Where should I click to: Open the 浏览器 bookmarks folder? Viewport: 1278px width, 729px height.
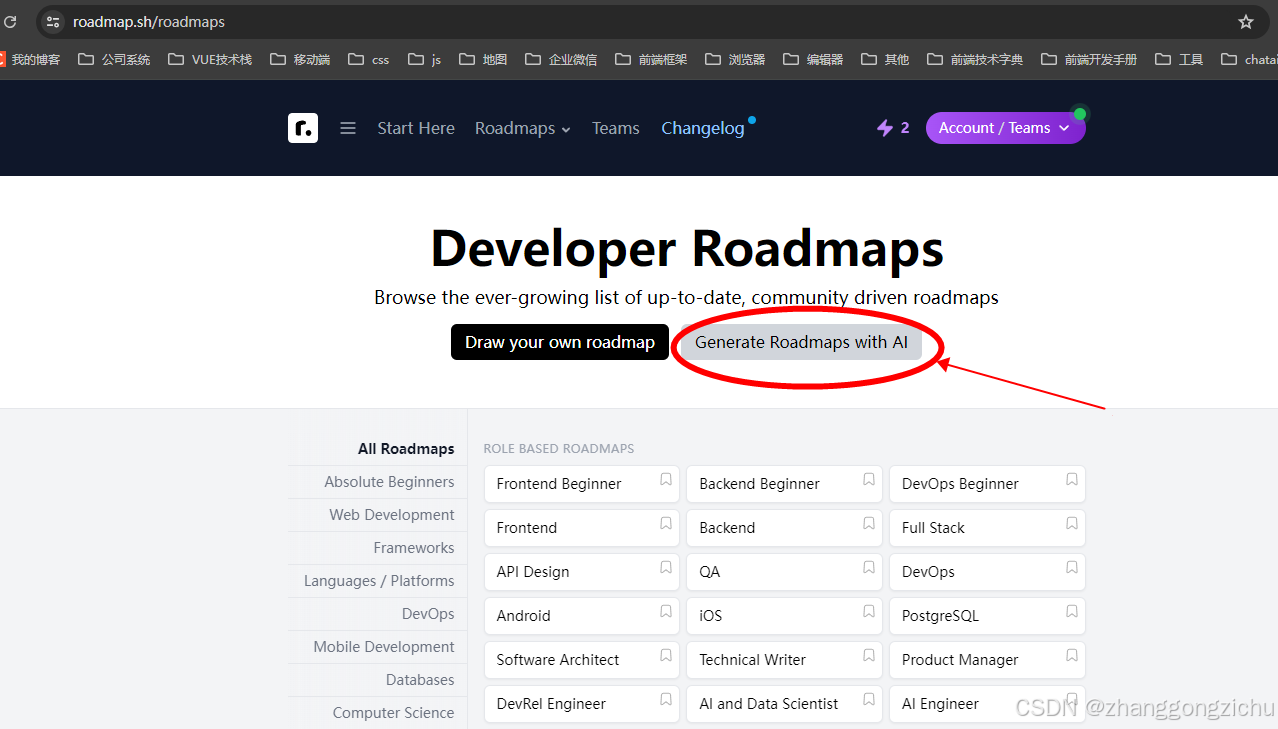click(735, 59)
